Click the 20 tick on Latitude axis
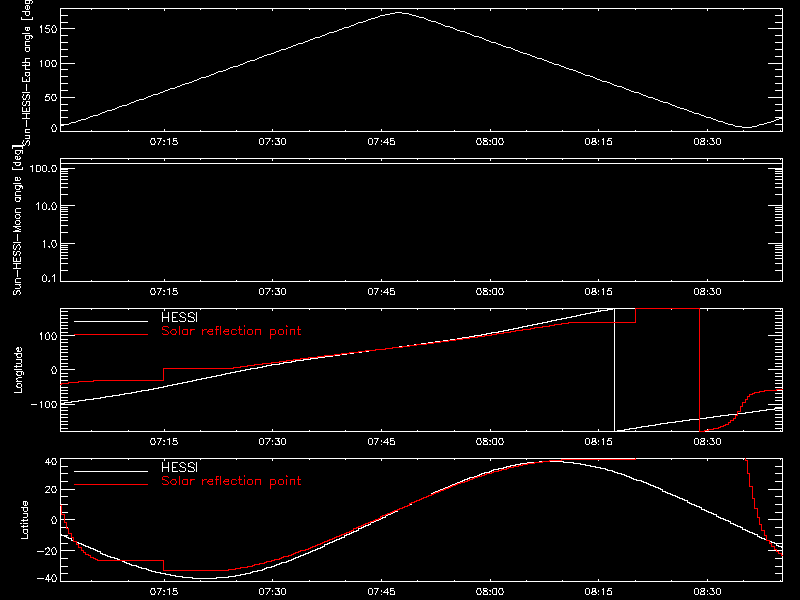This screenshot has width=800, height=600. click(x=51, y=490)
